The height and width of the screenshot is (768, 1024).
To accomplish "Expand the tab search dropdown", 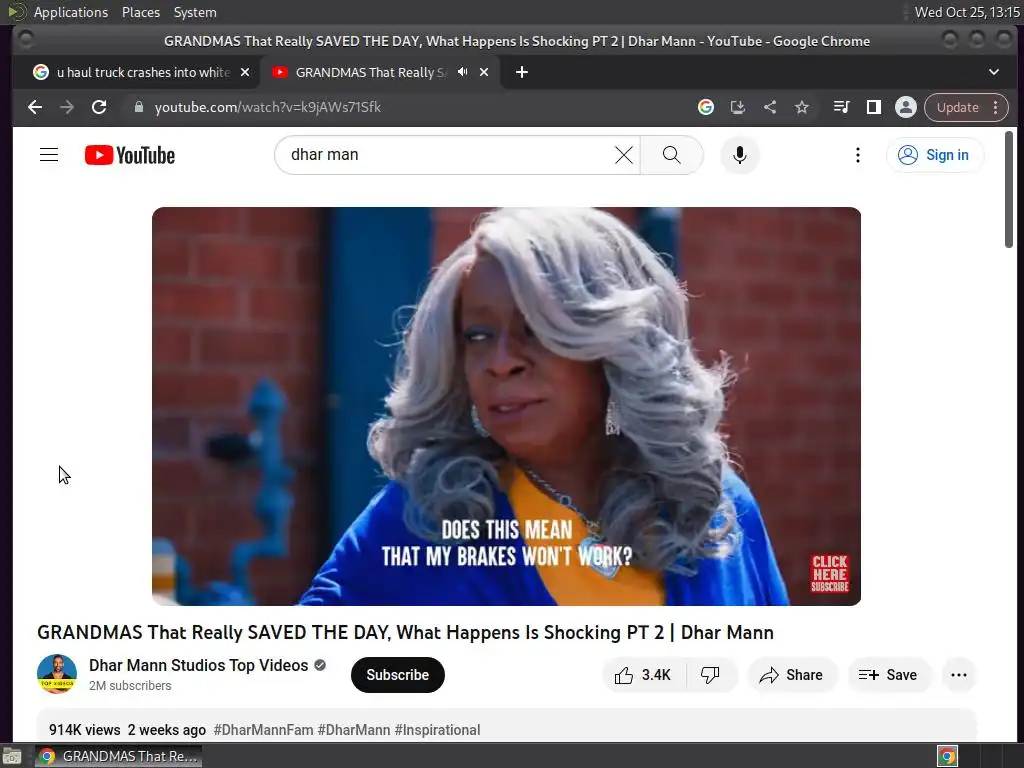I will [993, 72].
